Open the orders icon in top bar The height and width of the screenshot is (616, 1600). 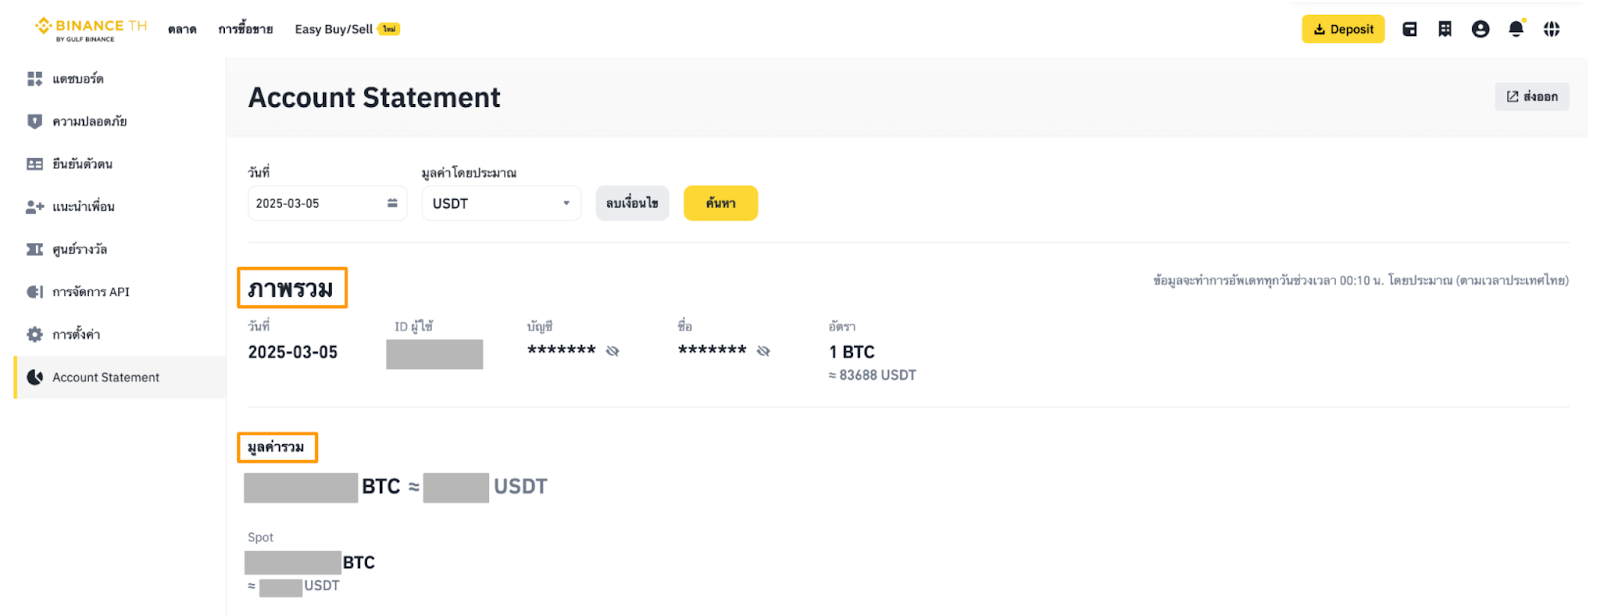pos(1445,29)
